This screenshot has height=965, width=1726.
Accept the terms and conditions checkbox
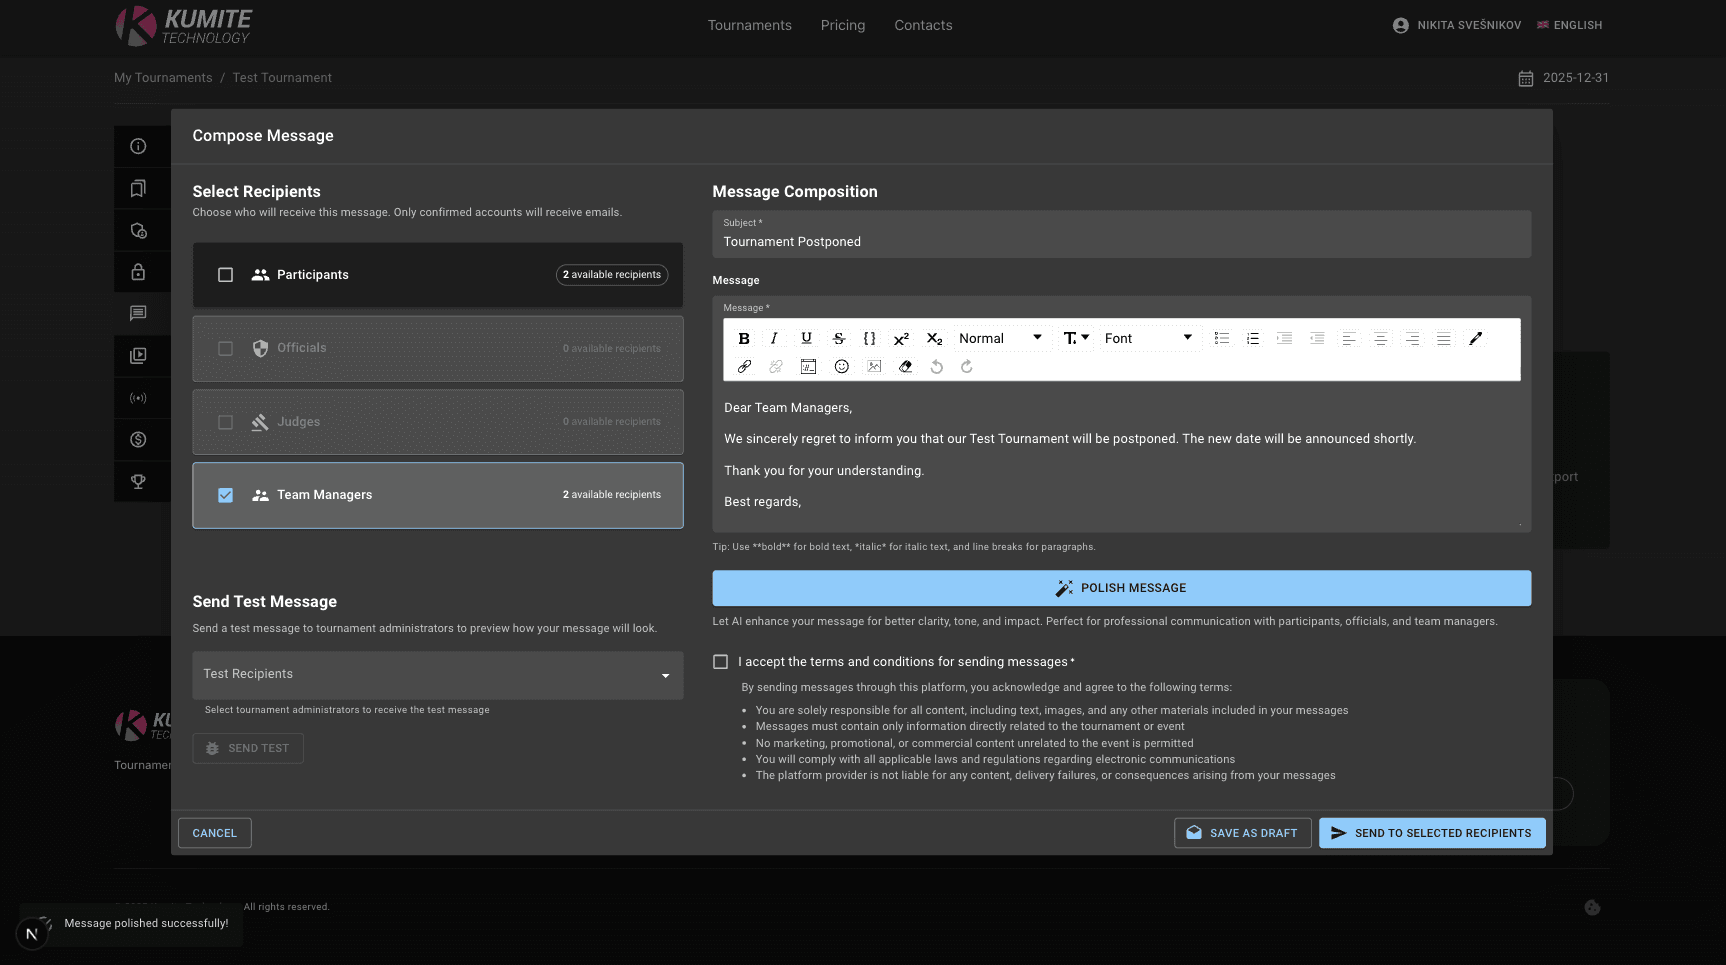pos(720,662)
